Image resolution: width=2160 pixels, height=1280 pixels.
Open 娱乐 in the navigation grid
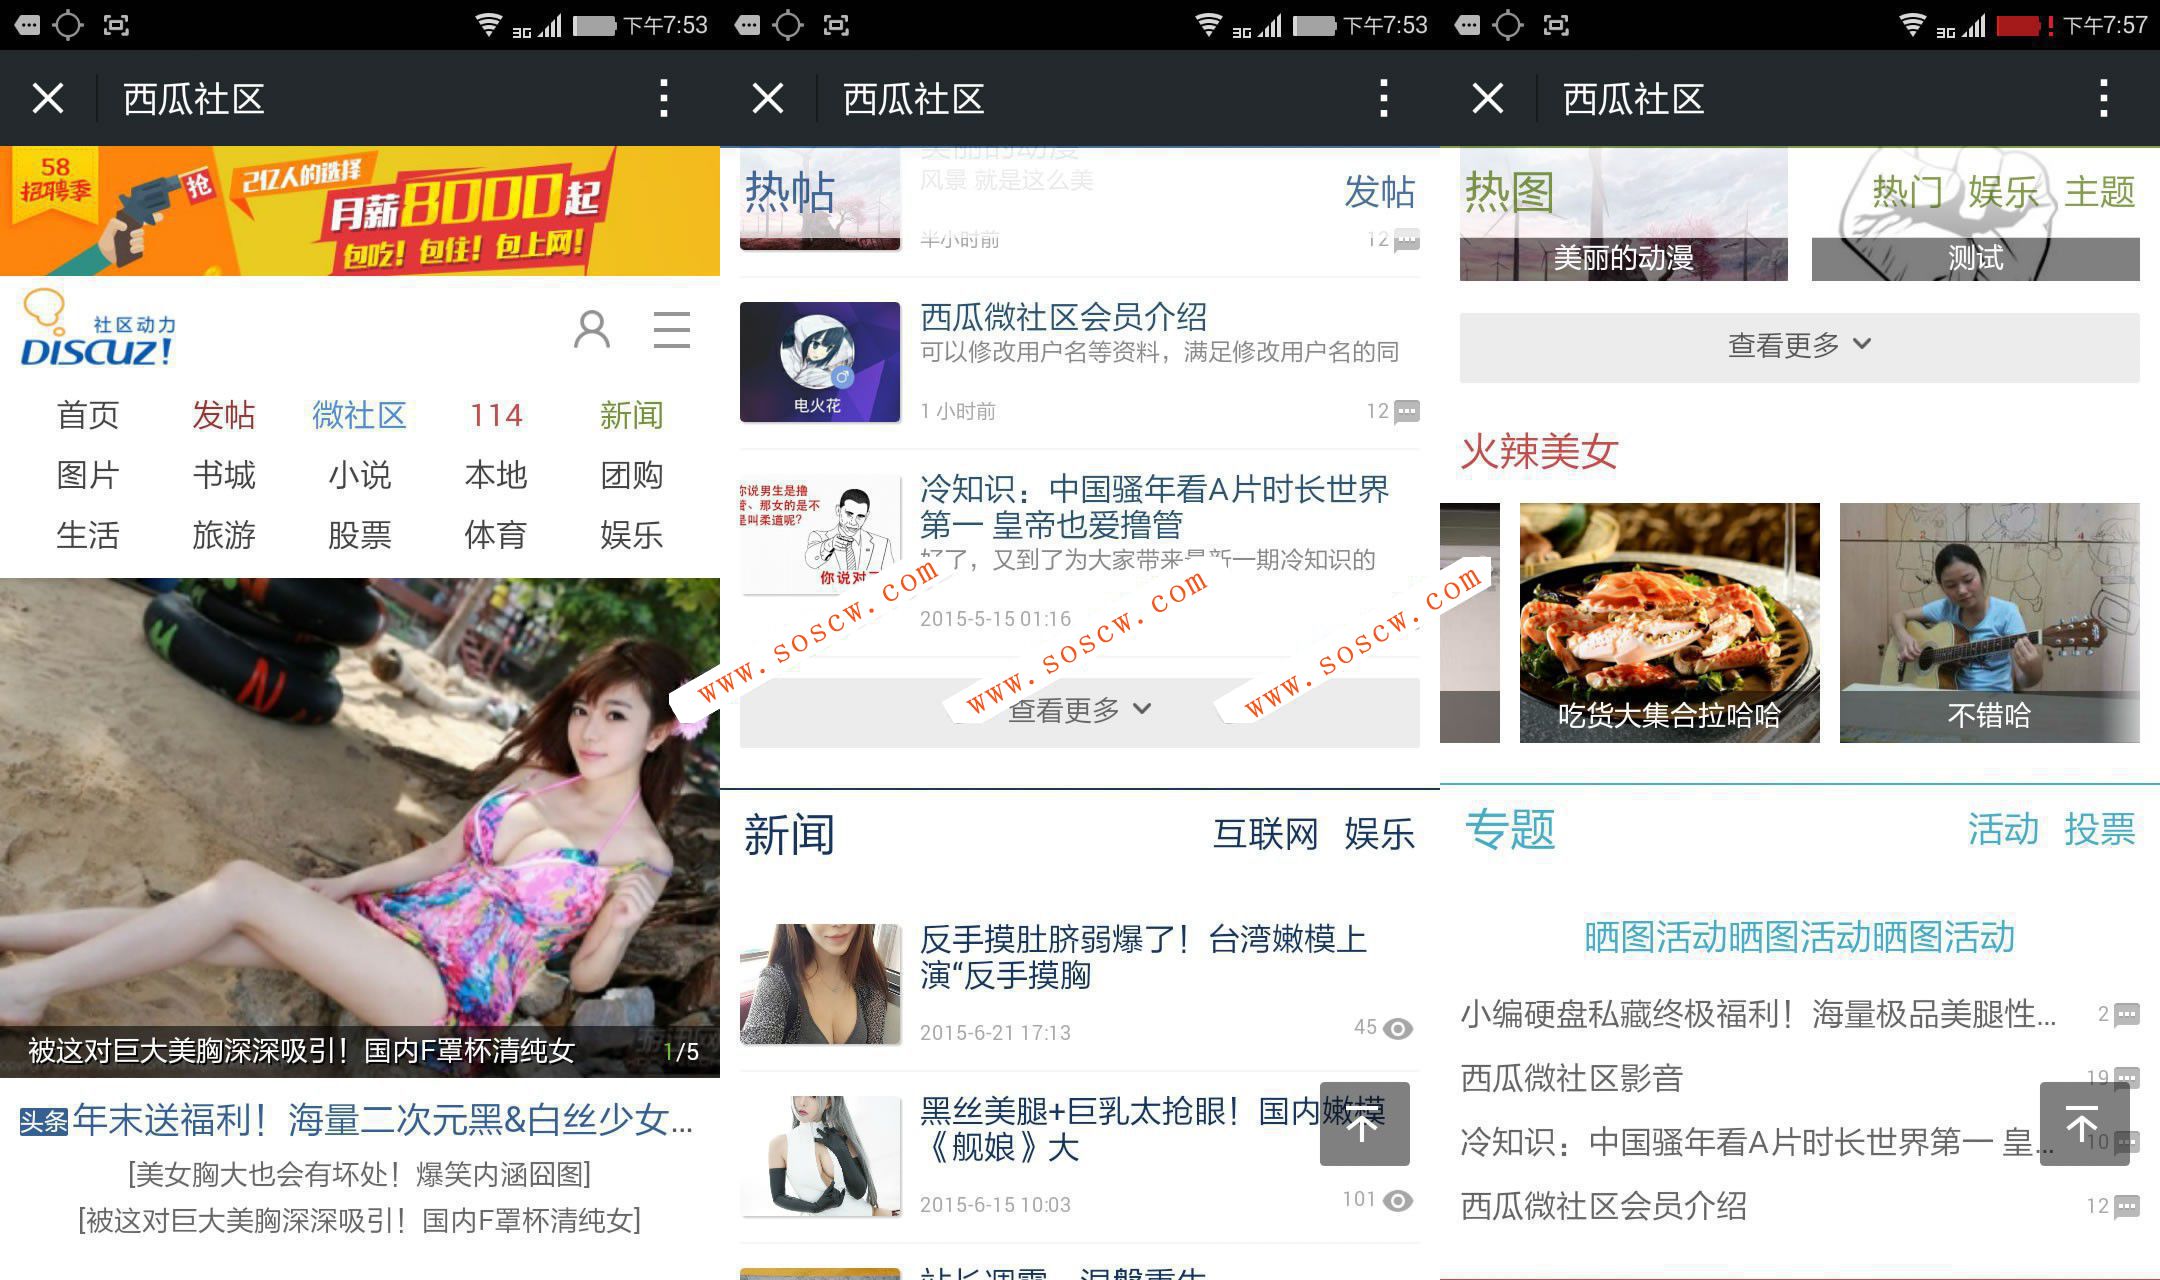[632, 535]
